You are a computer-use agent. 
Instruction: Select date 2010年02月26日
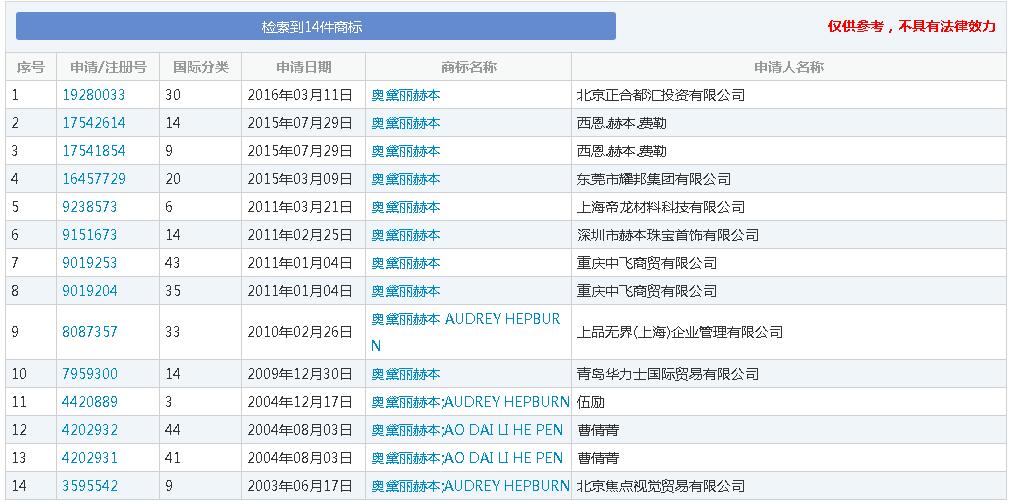(x=300, y=333)
